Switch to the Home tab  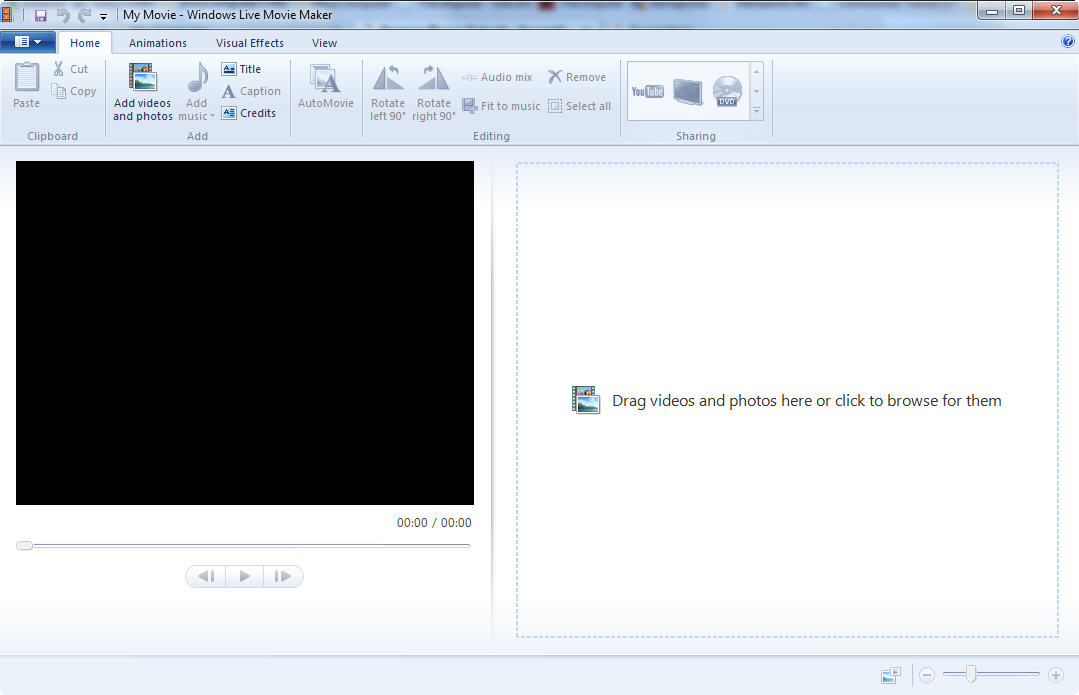coord(85,43)
